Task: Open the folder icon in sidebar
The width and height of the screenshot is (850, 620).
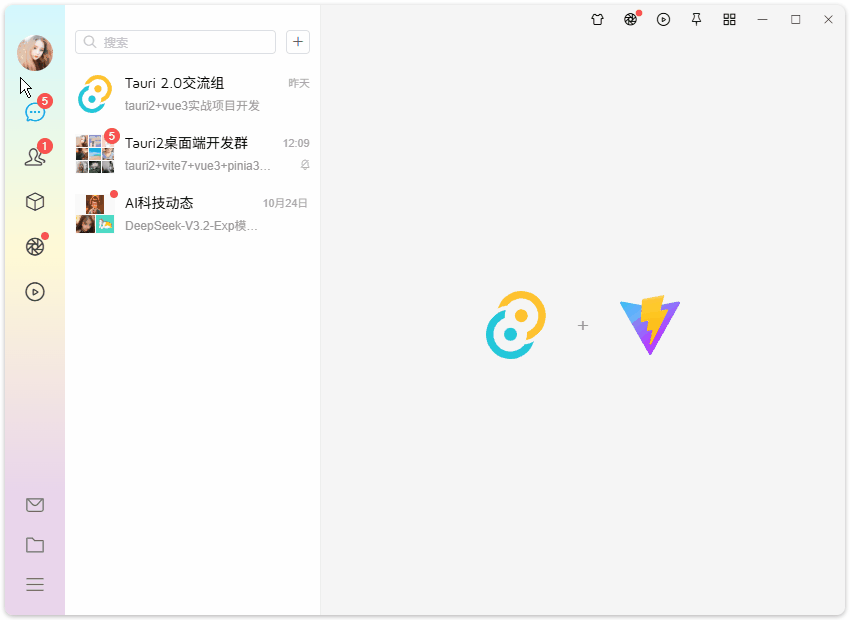Action: (35, 545)
